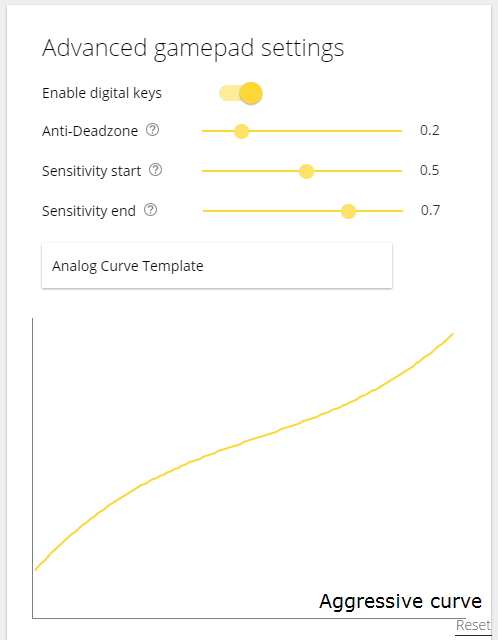498x640 pixels.
Task: Set Anti-Deadzone slider track to maximum end
Action: [x=401, y=131]
